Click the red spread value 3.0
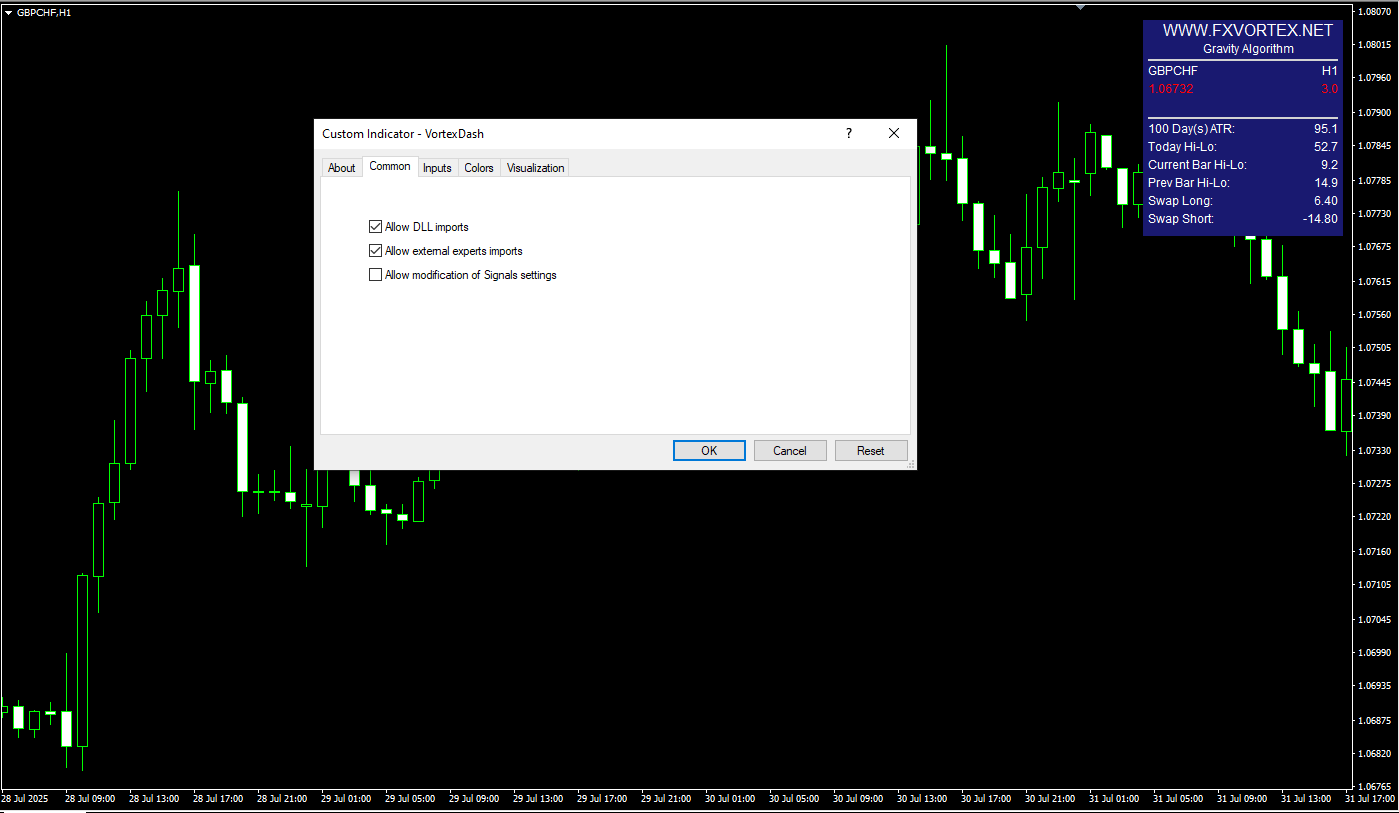 1330,89
